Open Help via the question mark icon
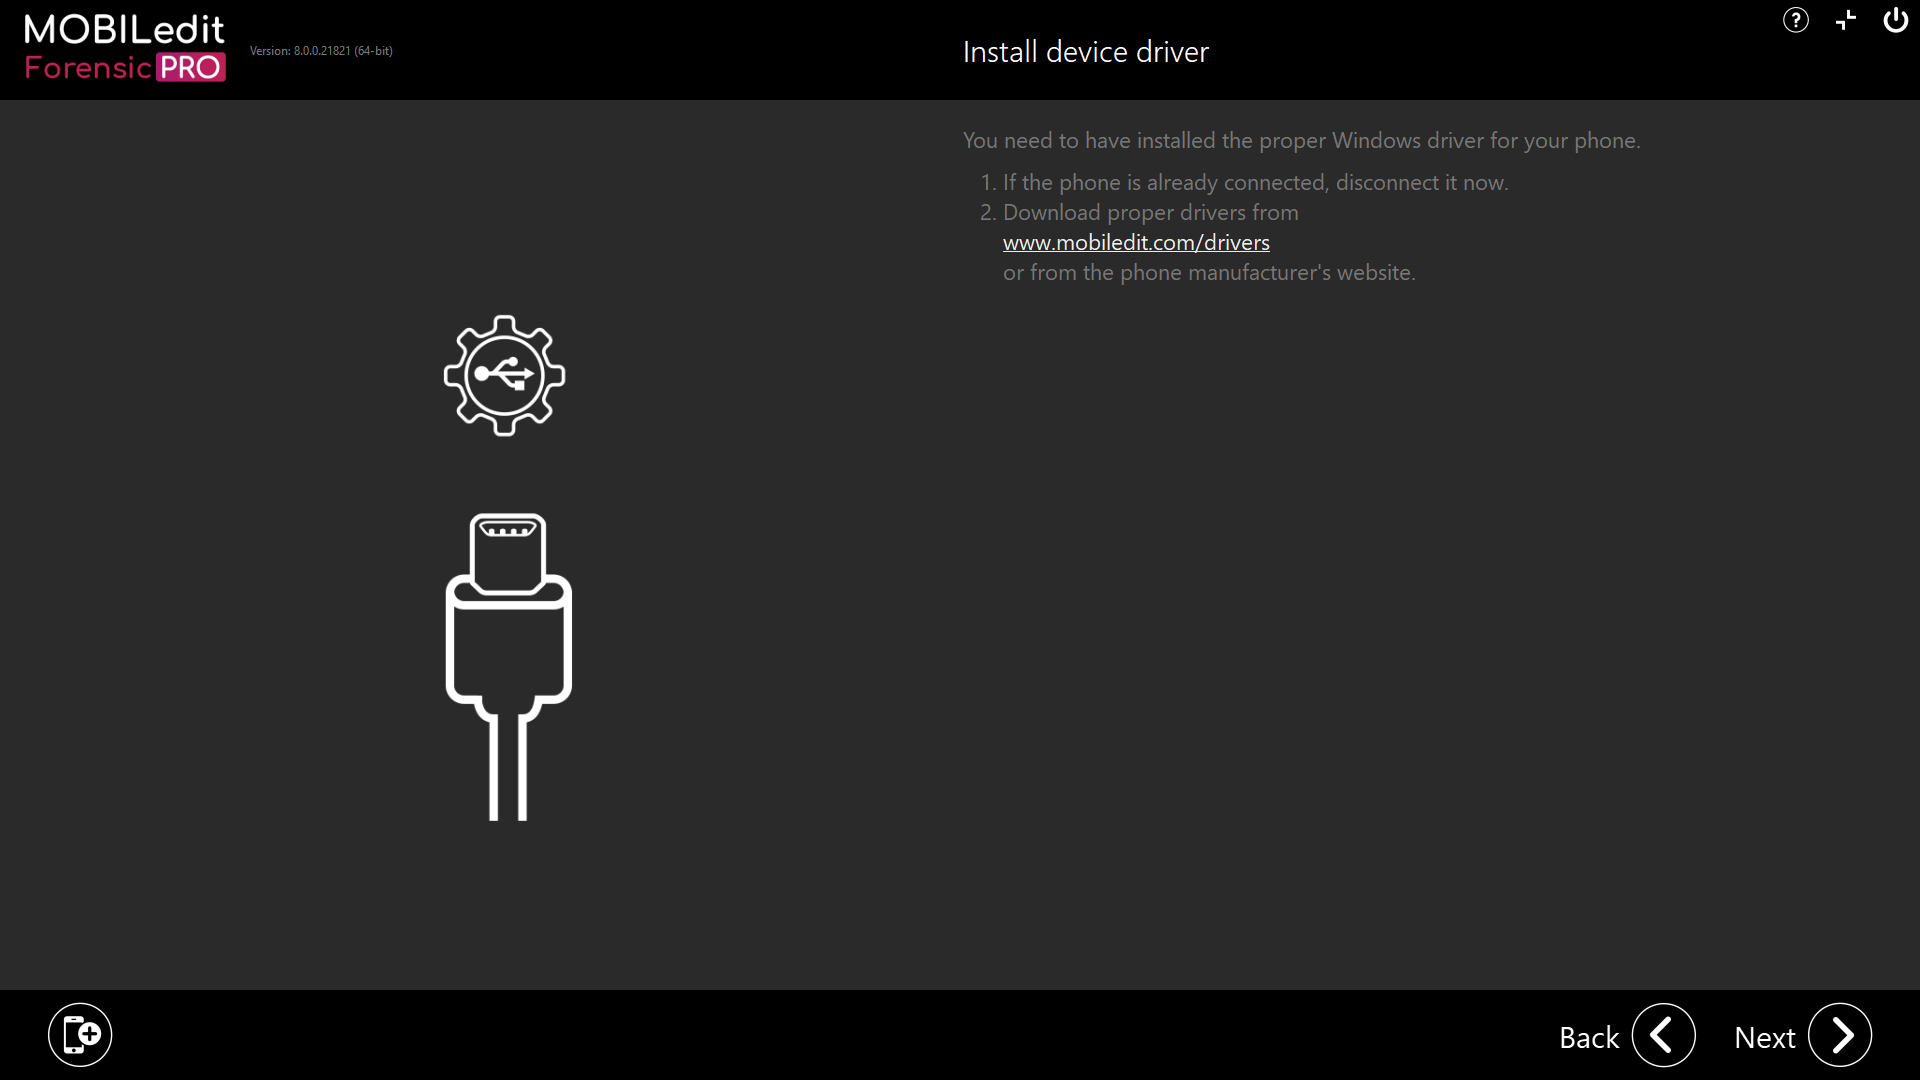This screenshot has width=1920, height=1080. [1796, 20]
